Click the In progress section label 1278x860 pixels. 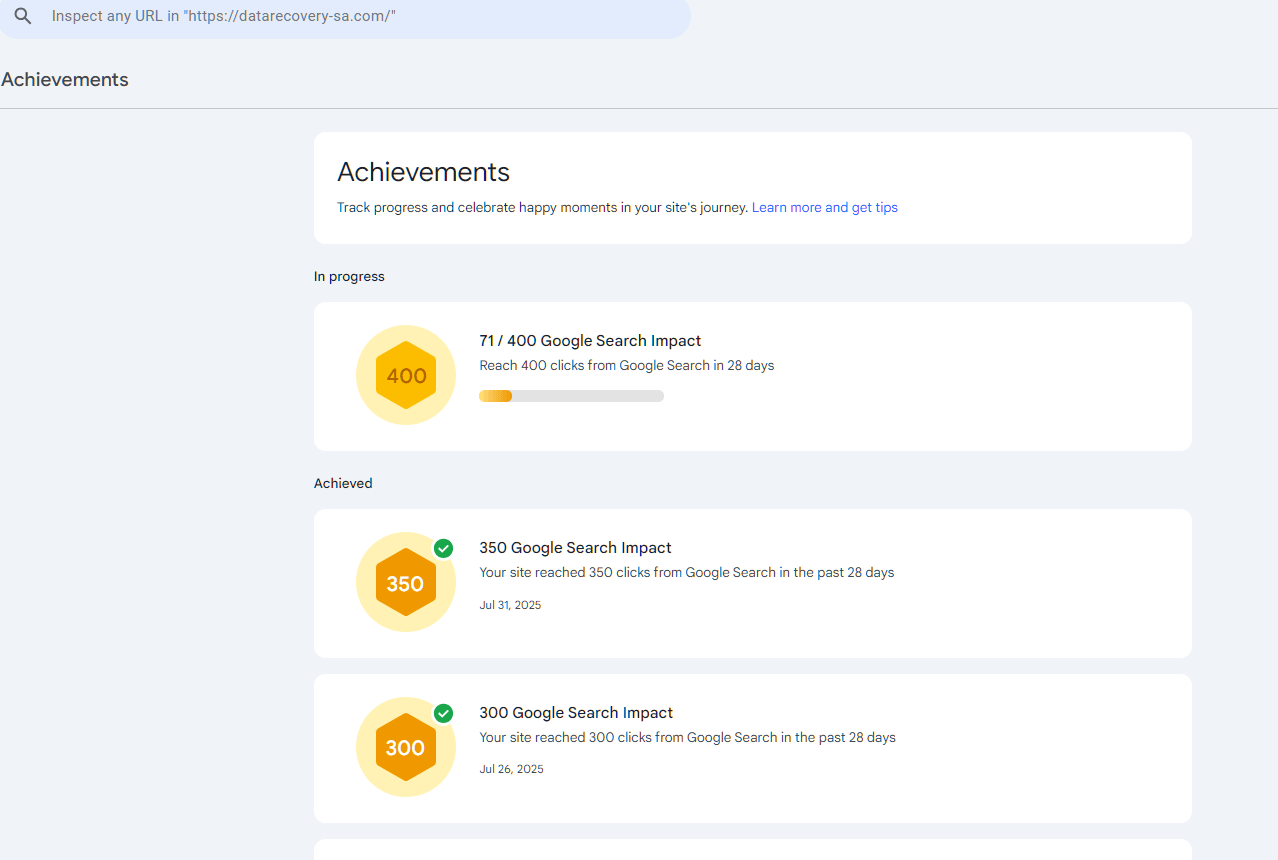(x=349, y=276)
